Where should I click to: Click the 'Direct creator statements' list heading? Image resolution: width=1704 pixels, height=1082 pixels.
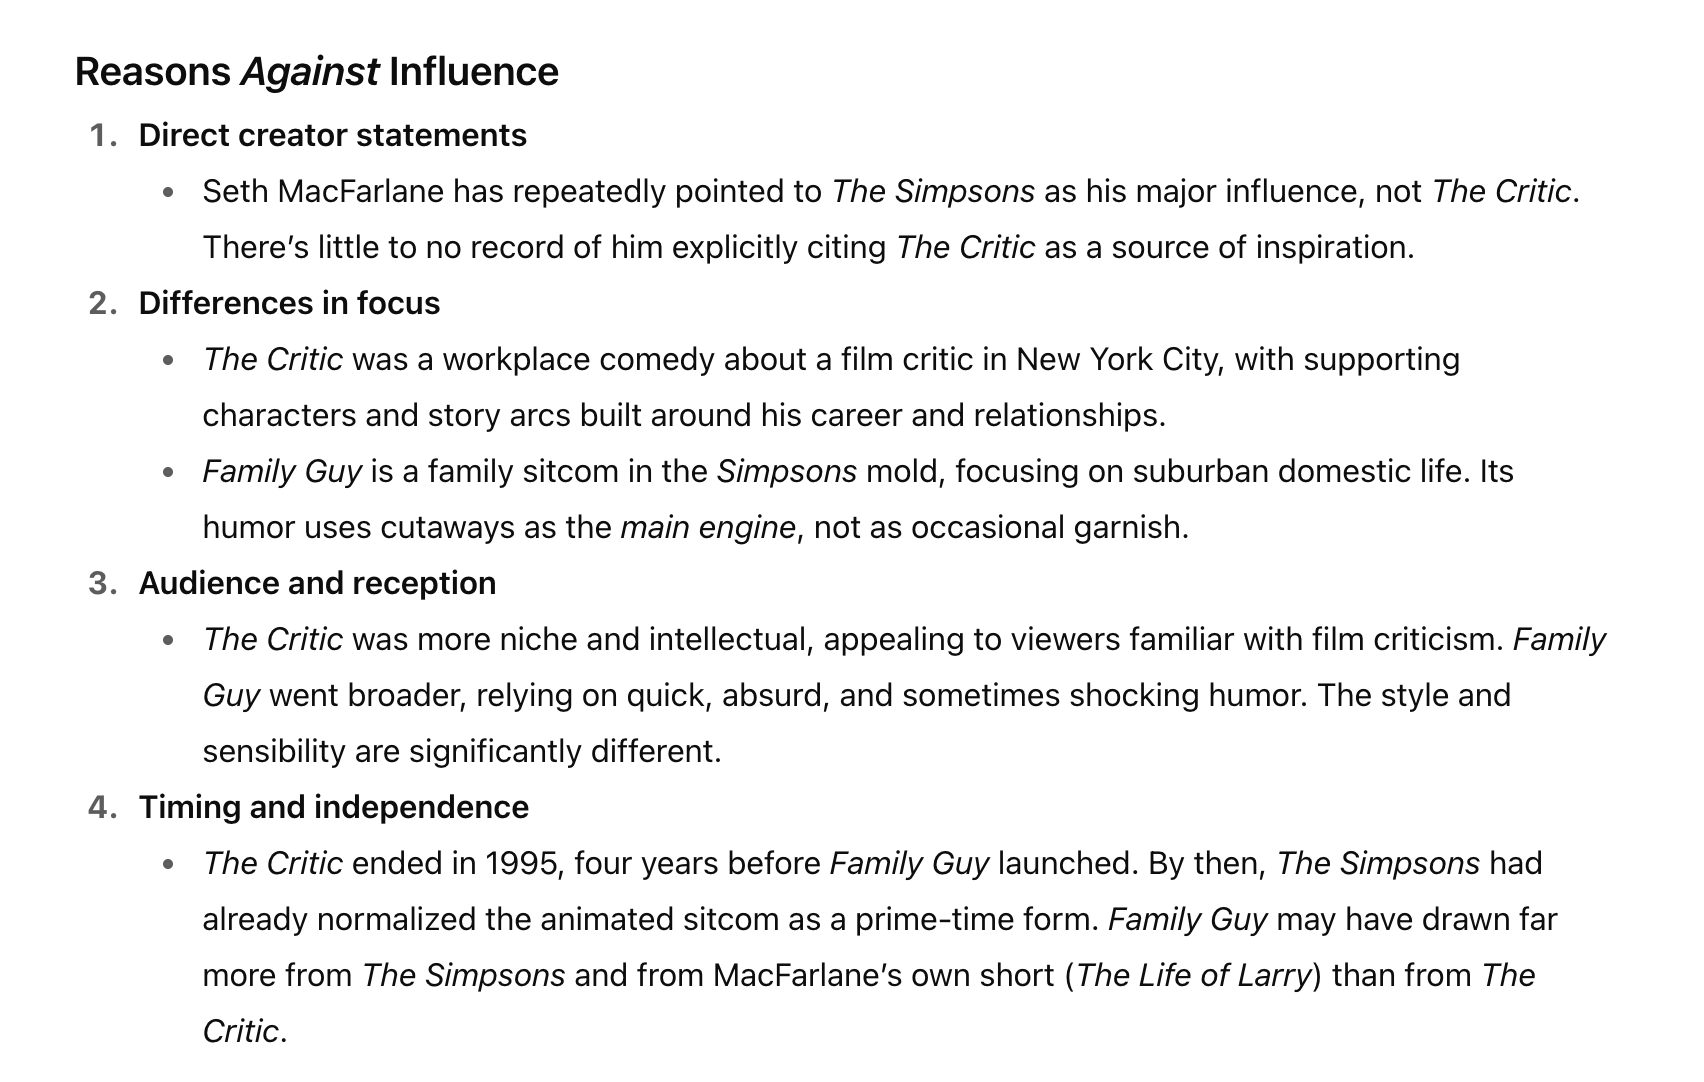point(333,135)
